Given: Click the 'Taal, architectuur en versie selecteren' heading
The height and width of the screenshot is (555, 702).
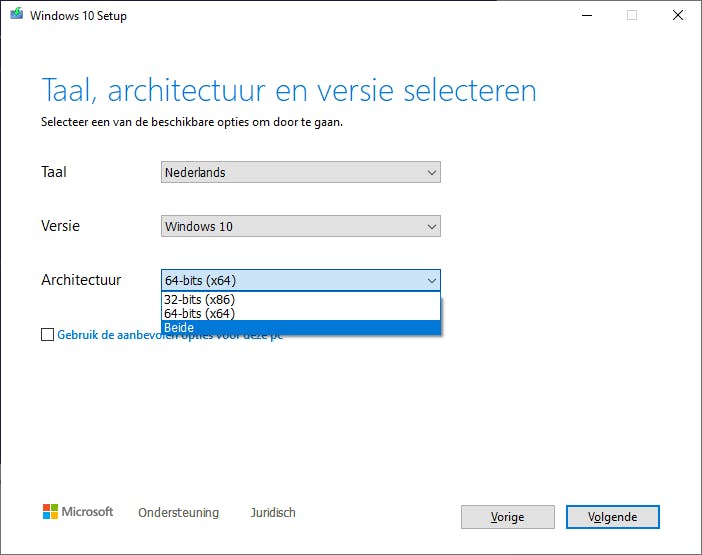Looking at the screenshot, I should (x=289, y=90).
